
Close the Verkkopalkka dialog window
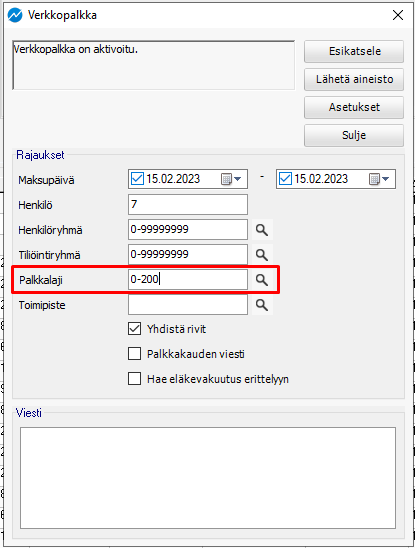398,15
